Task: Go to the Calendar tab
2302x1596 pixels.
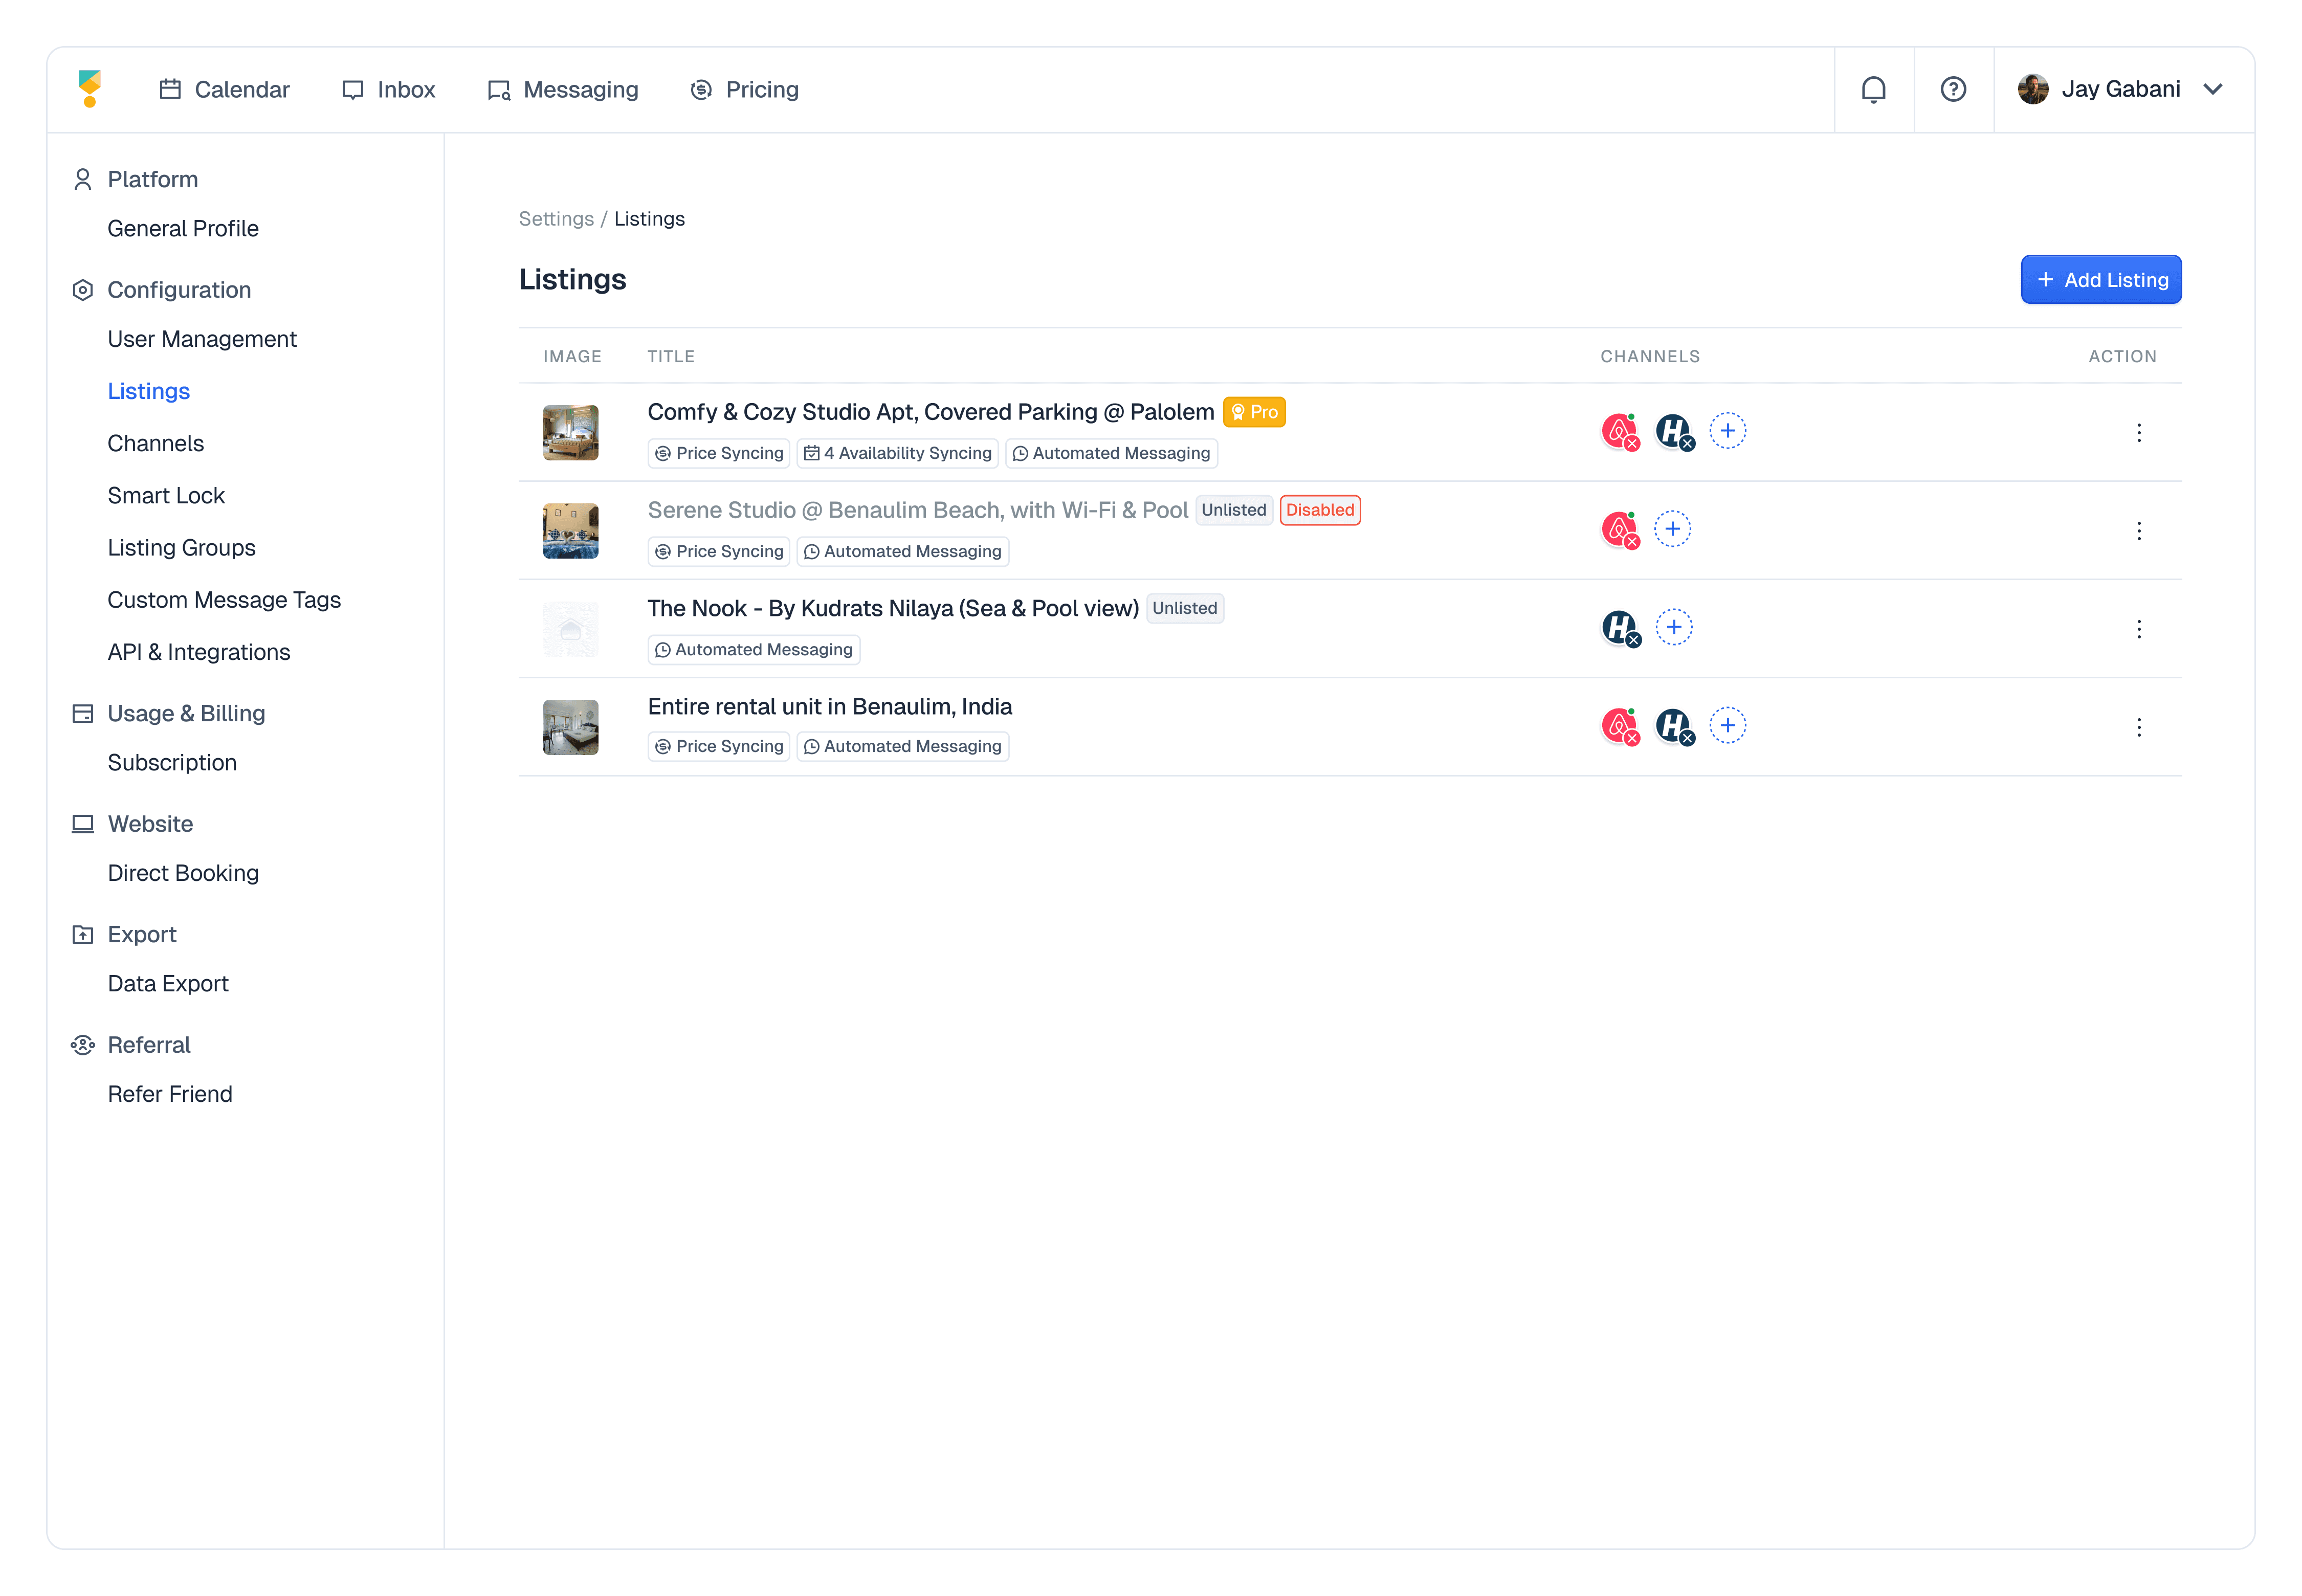Action: (225, 90)
